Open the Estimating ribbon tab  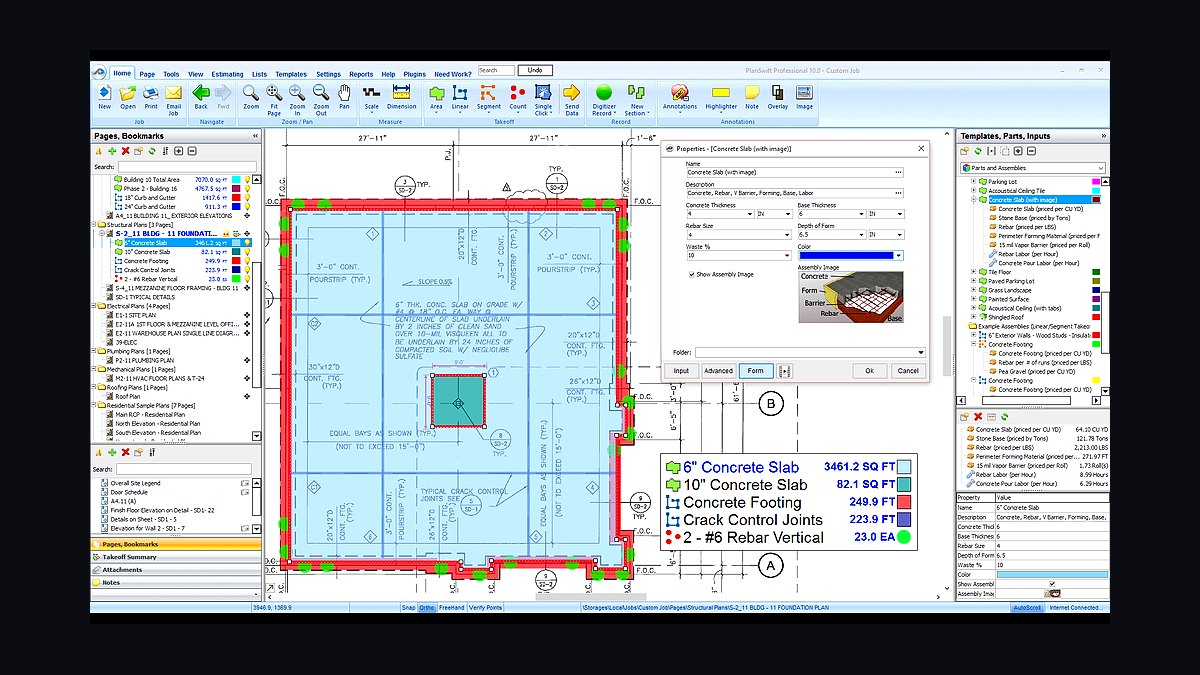pos(227,74)
